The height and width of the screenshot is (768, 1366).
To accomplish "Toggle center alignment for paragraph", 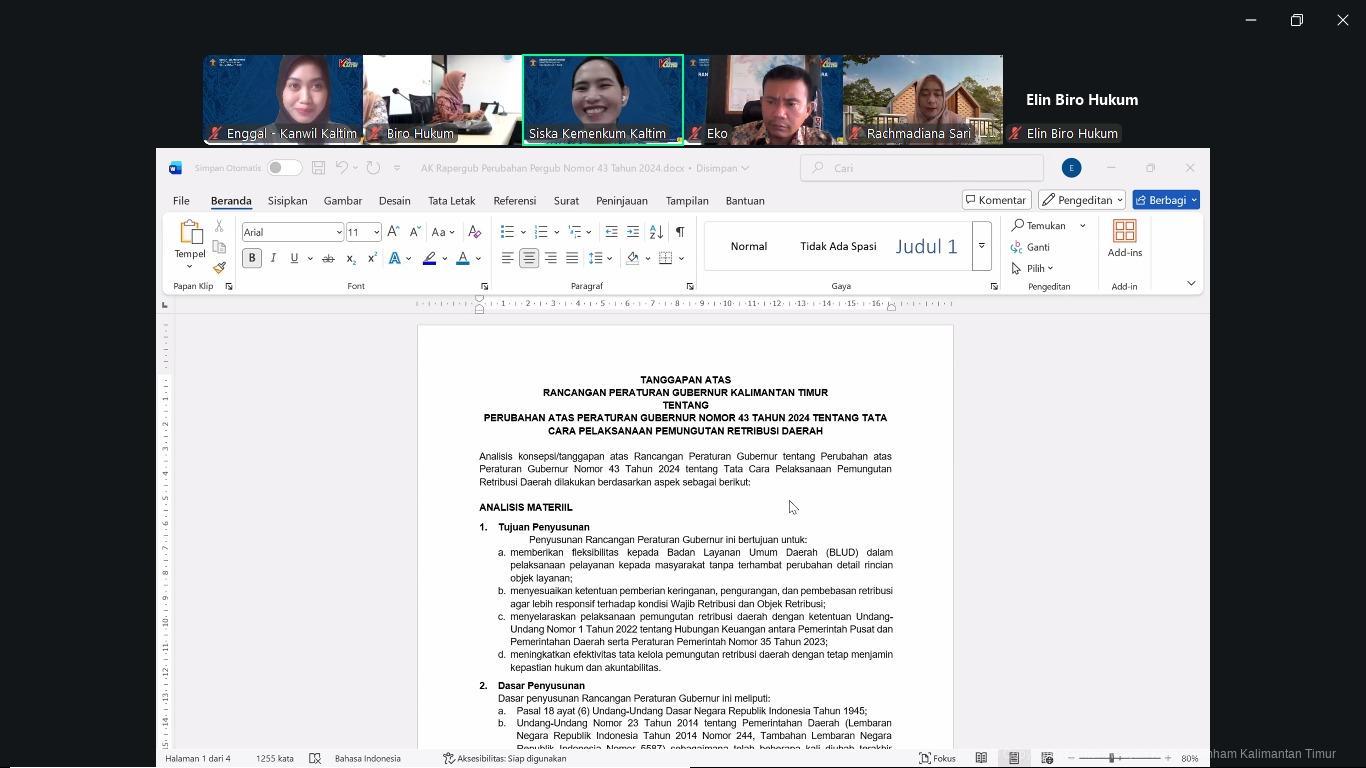I will (529, 259).
